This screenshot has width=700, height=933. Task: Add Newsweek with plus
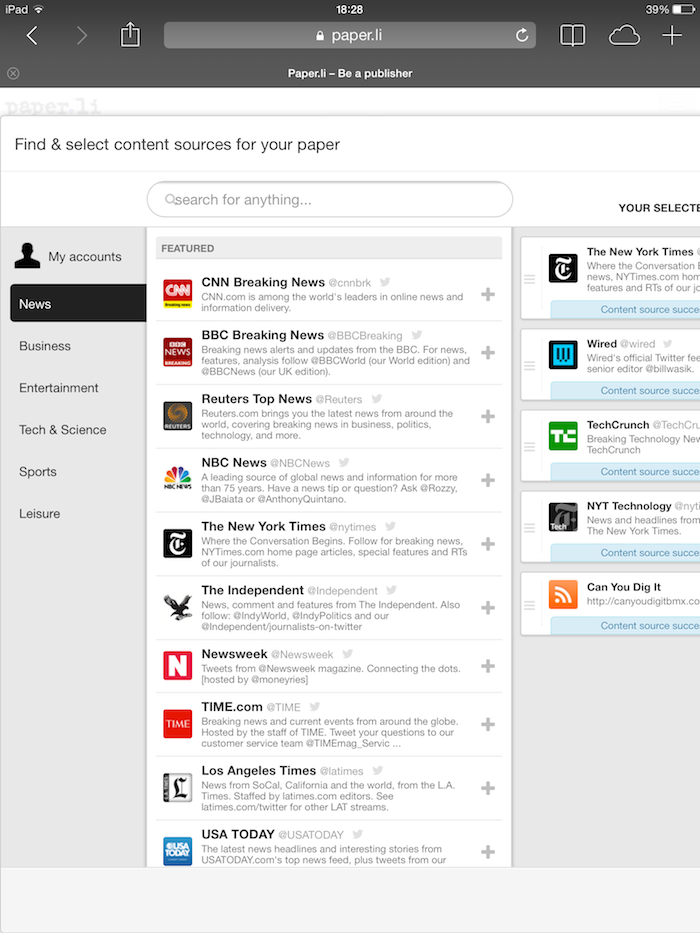click(x=488, y=666)
